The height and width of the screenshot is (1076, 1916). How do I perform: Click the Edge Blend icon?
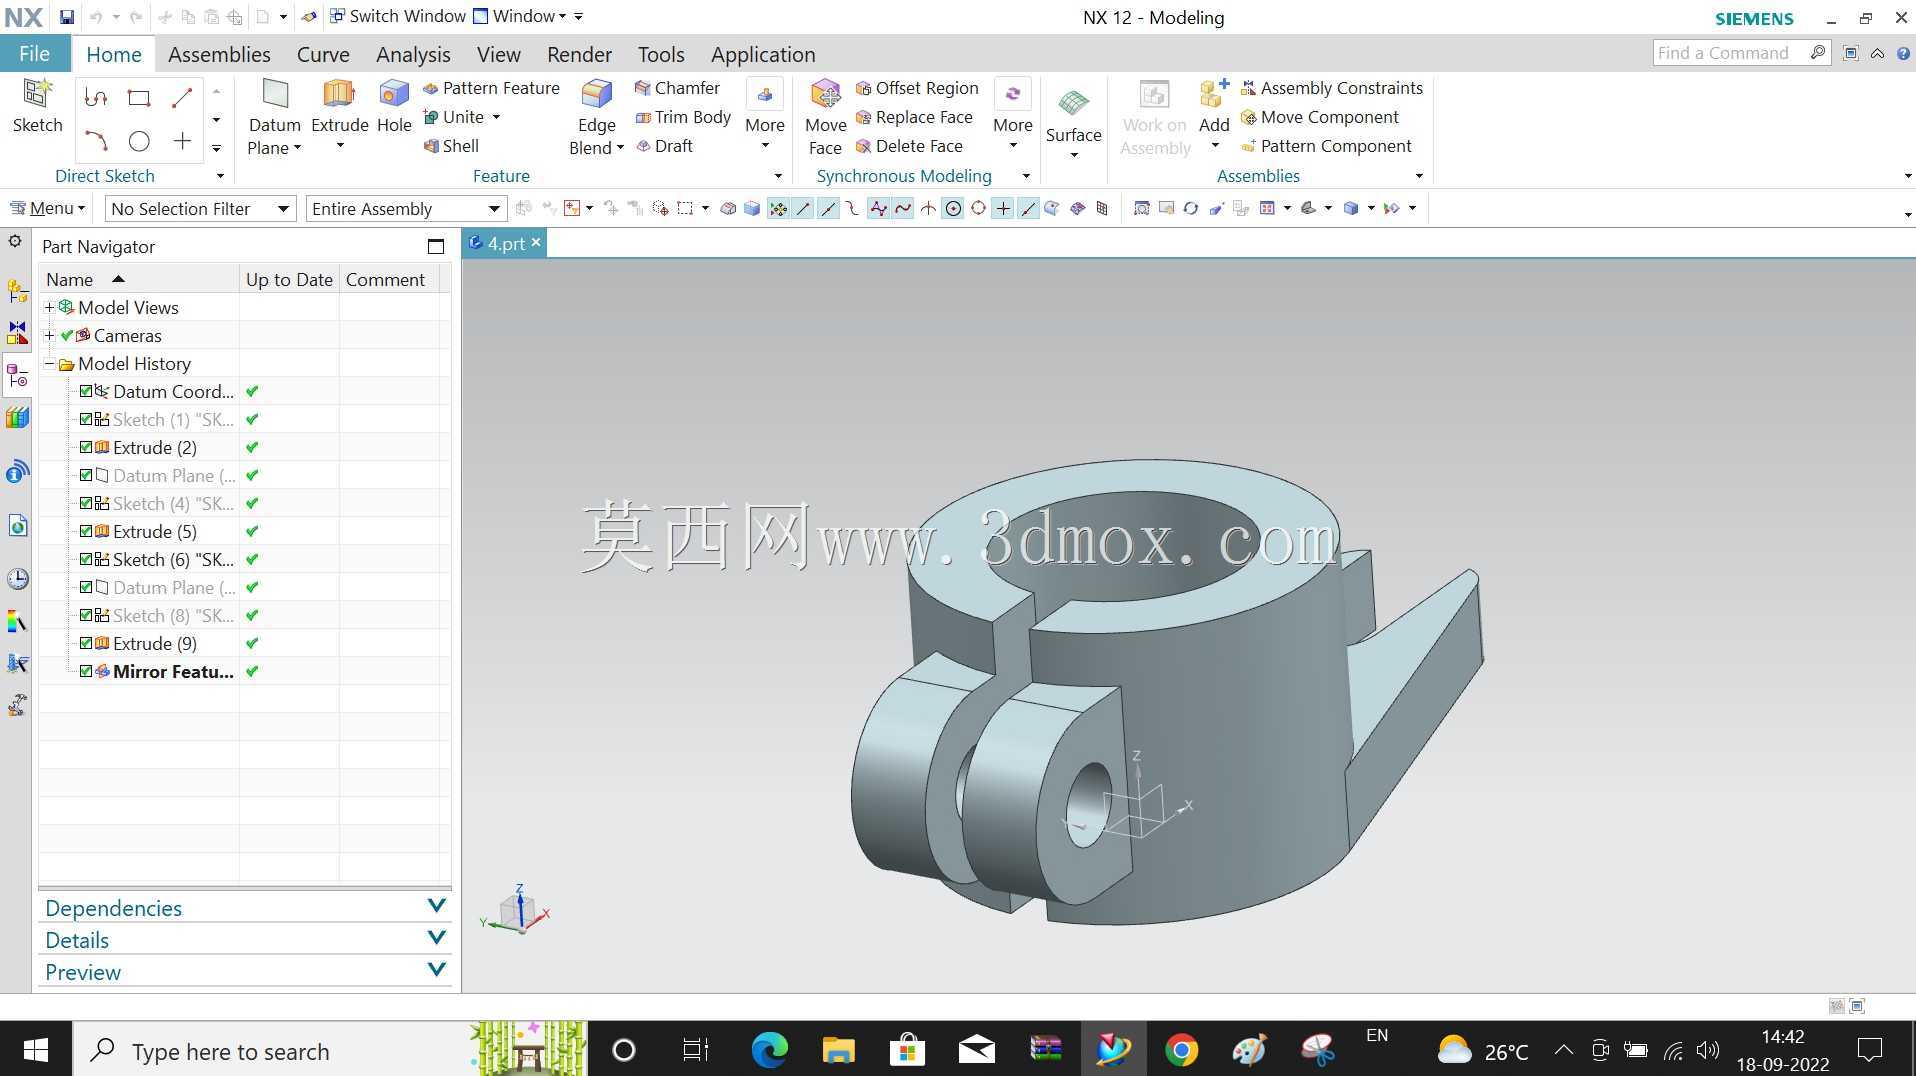597,96
